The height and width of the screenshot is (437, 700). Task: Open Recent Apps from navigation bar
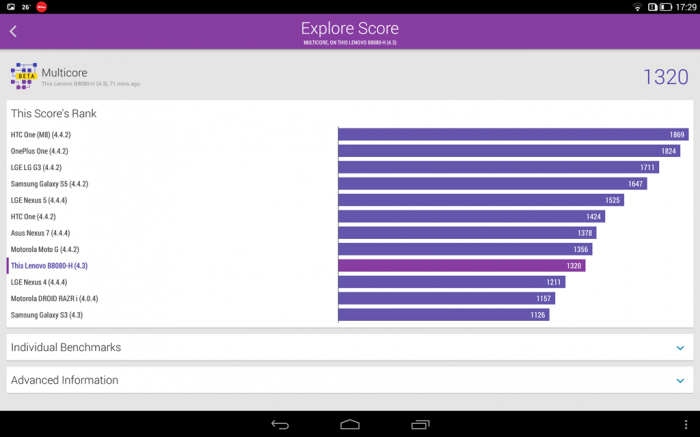pos(420,425)
